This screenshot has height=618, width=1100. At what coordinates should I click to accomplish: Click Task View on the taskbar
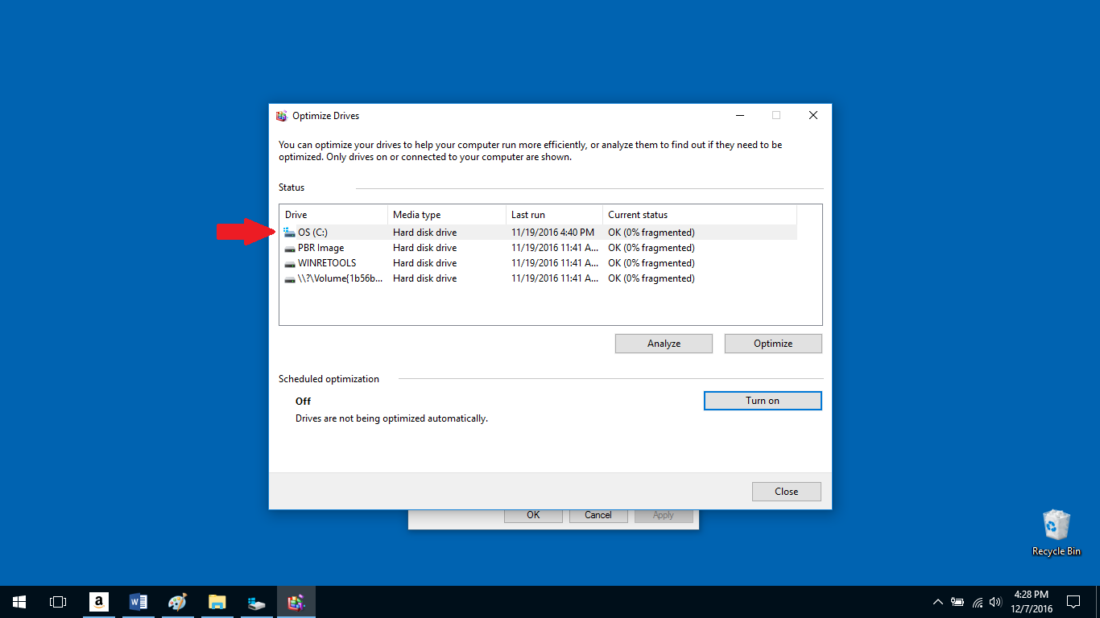57,601
